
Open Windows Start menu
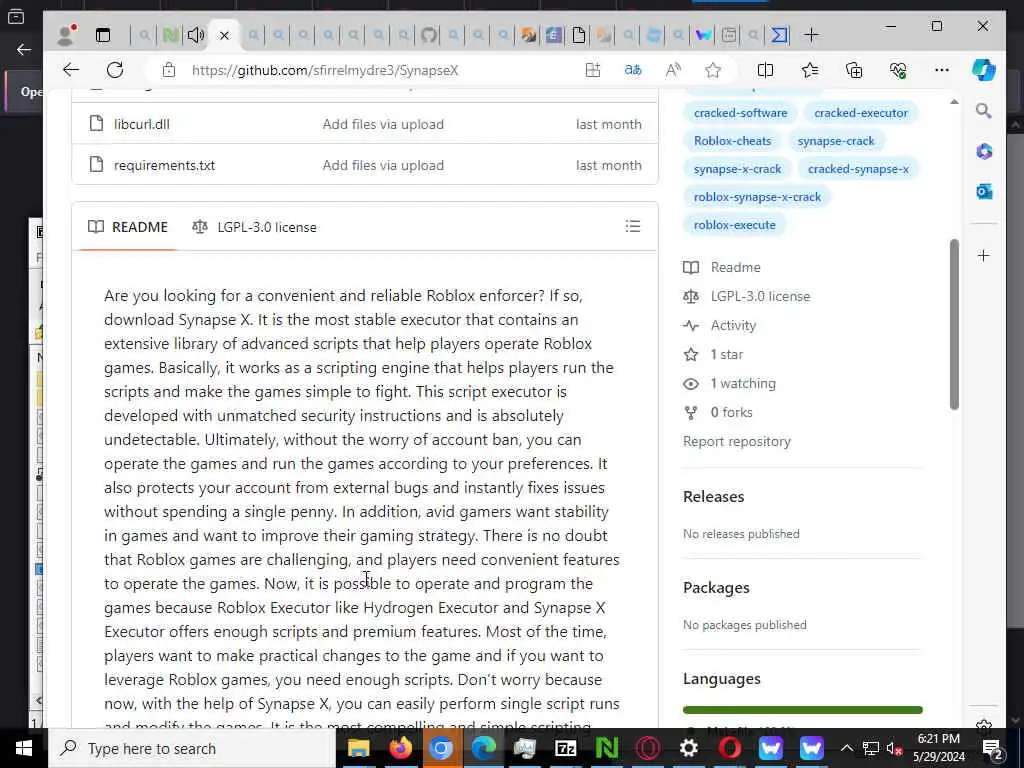tap(24, 748)
